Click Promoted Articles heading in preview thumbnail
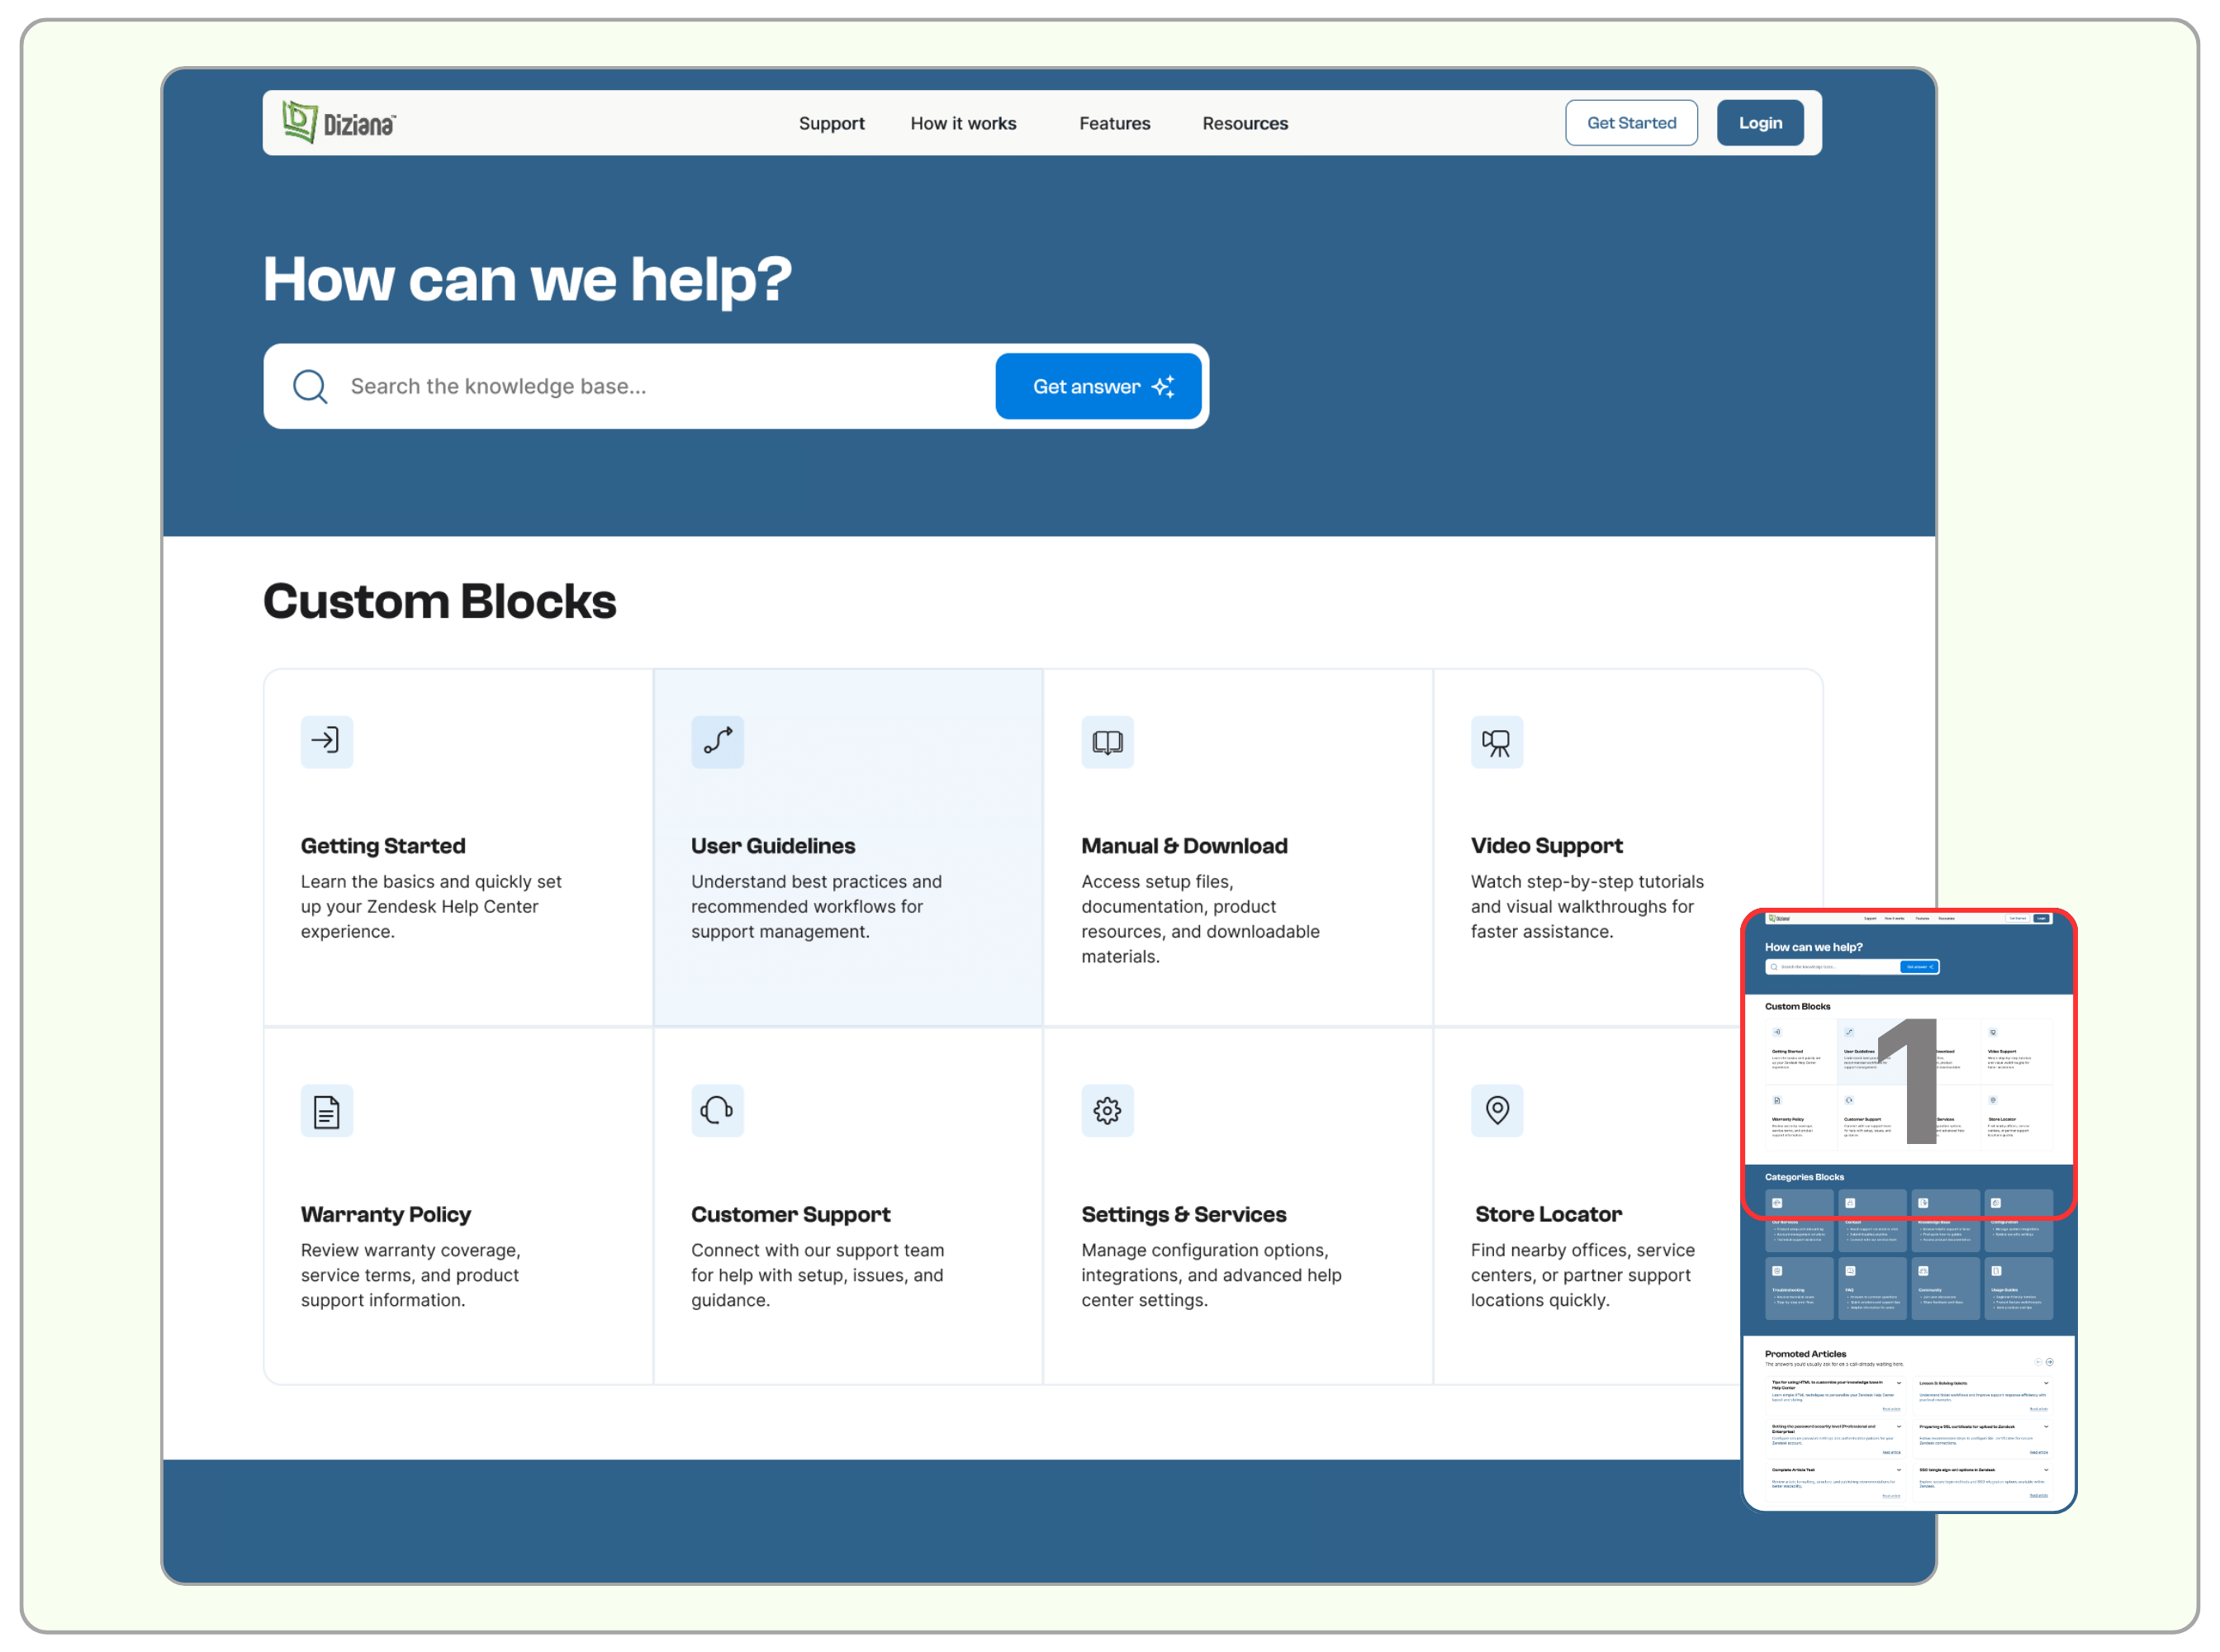2220x1652 pixels. pyautogui.click(x=1805, y=1354)
